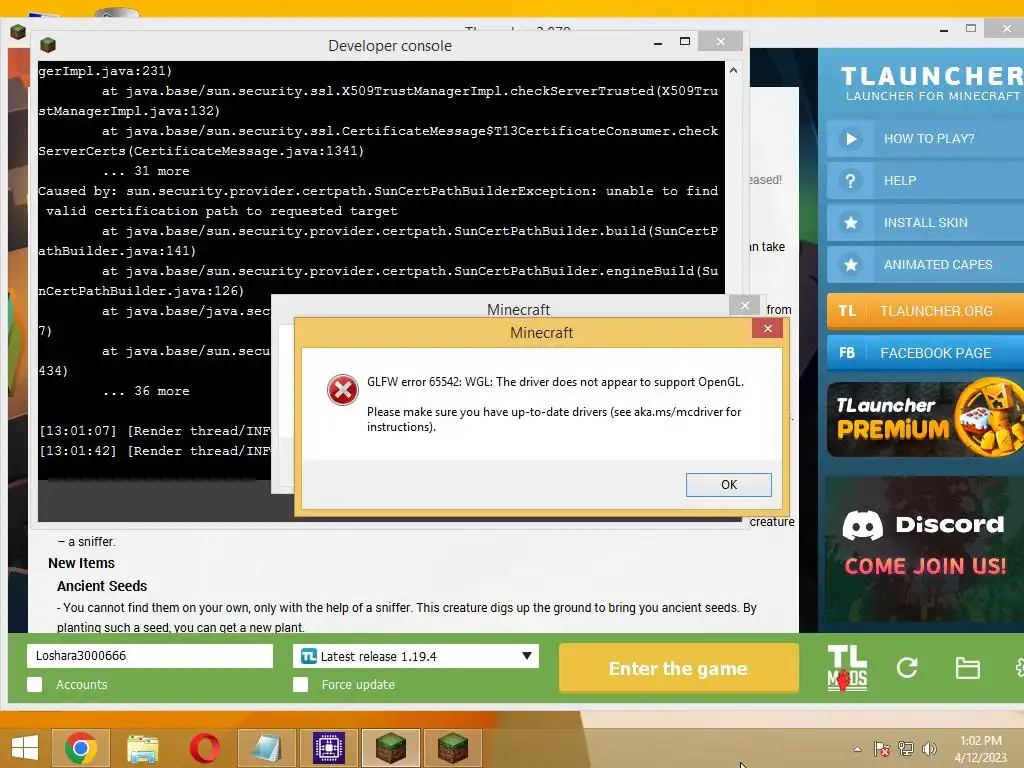The height and width of the screenshot is (768, 1024).
Task: Click the star icon beside Install Skin
Action: point(850,223)
